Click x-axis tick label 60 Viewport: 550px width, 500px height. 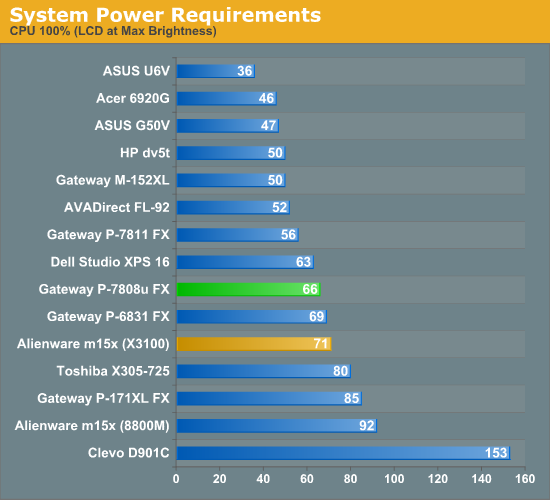tap(307, 479)
